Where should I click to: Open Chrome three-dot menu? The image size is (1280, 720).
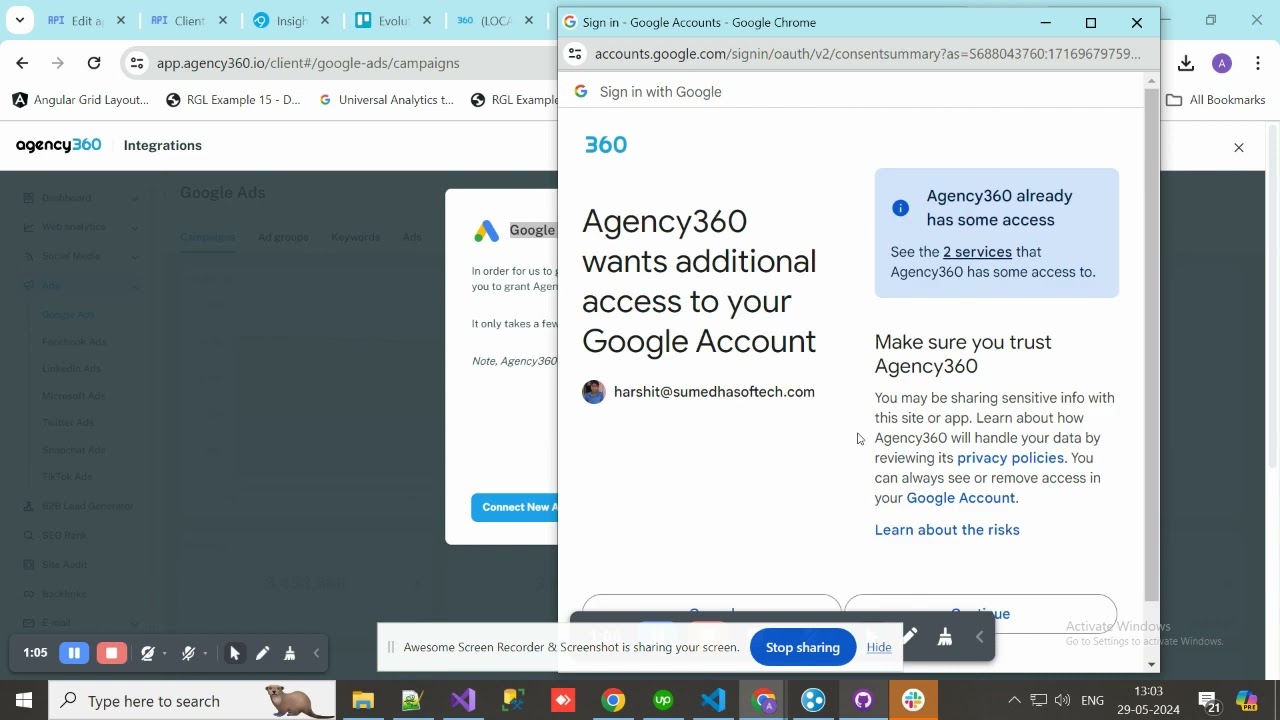[1258, 63]
